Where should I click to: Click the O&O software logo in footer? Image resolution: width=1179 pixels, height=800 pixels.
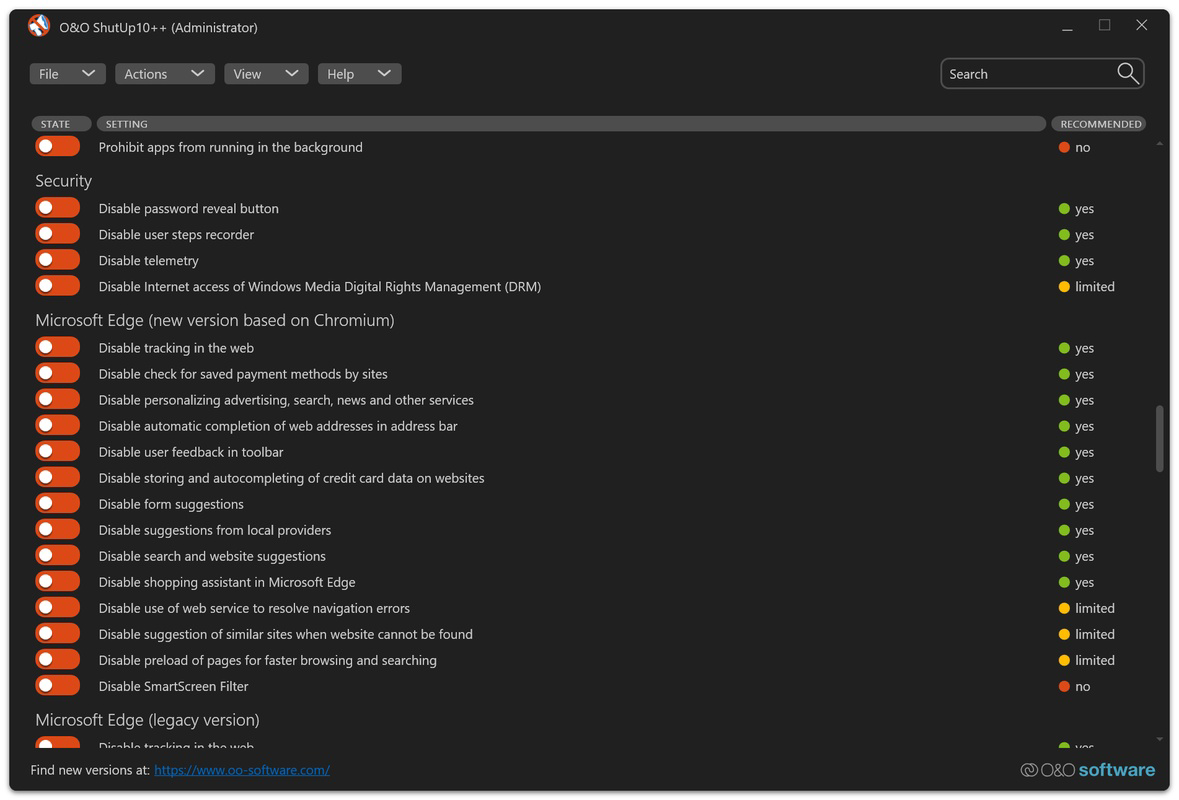point(1087,769)
